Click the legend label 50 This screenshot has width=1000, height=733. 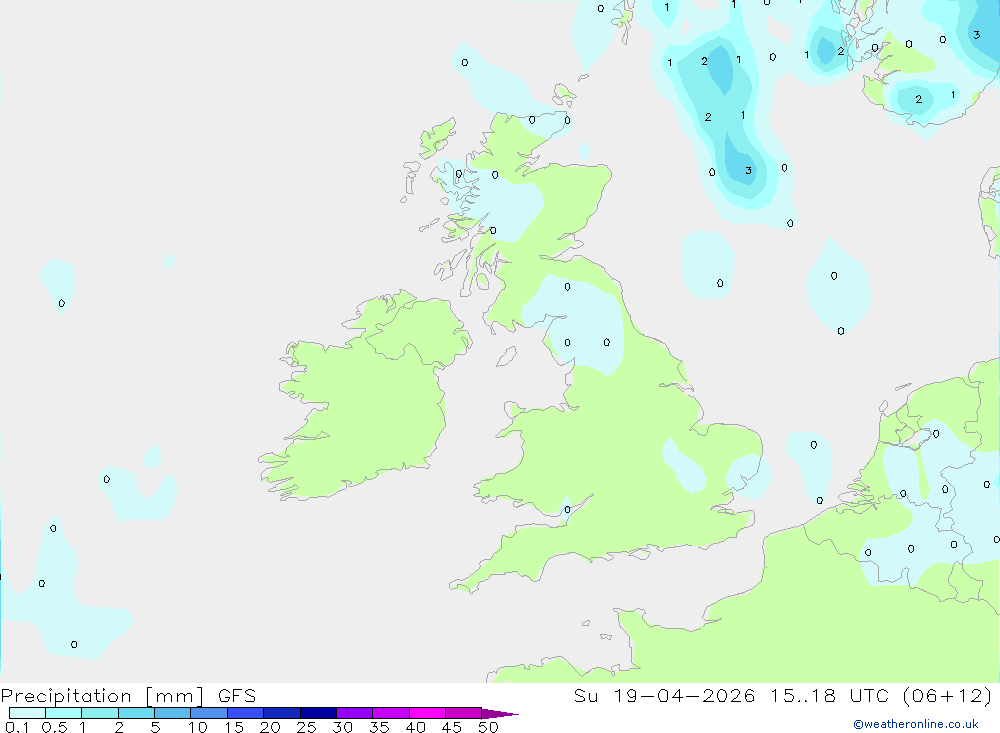tap(488, 727)
